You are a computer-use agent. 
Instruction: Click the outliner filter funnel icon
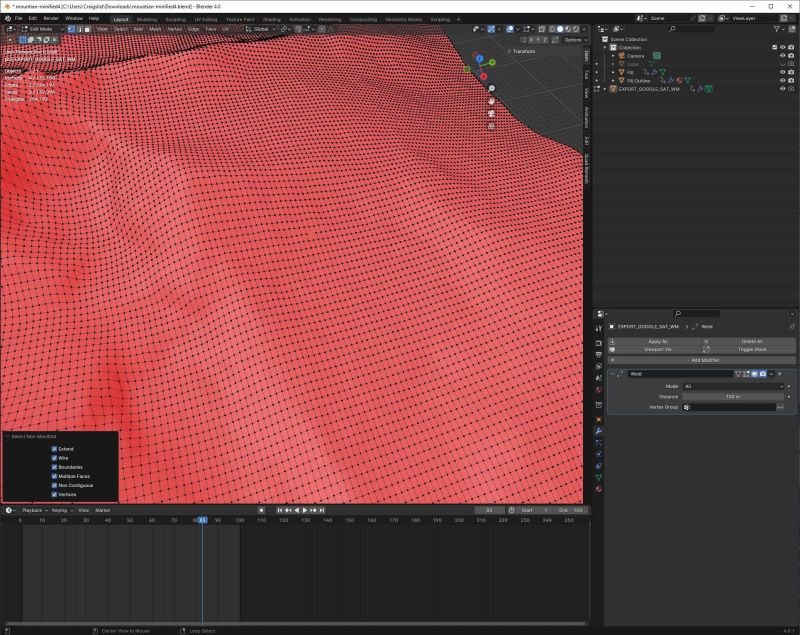tap(777, 30)
